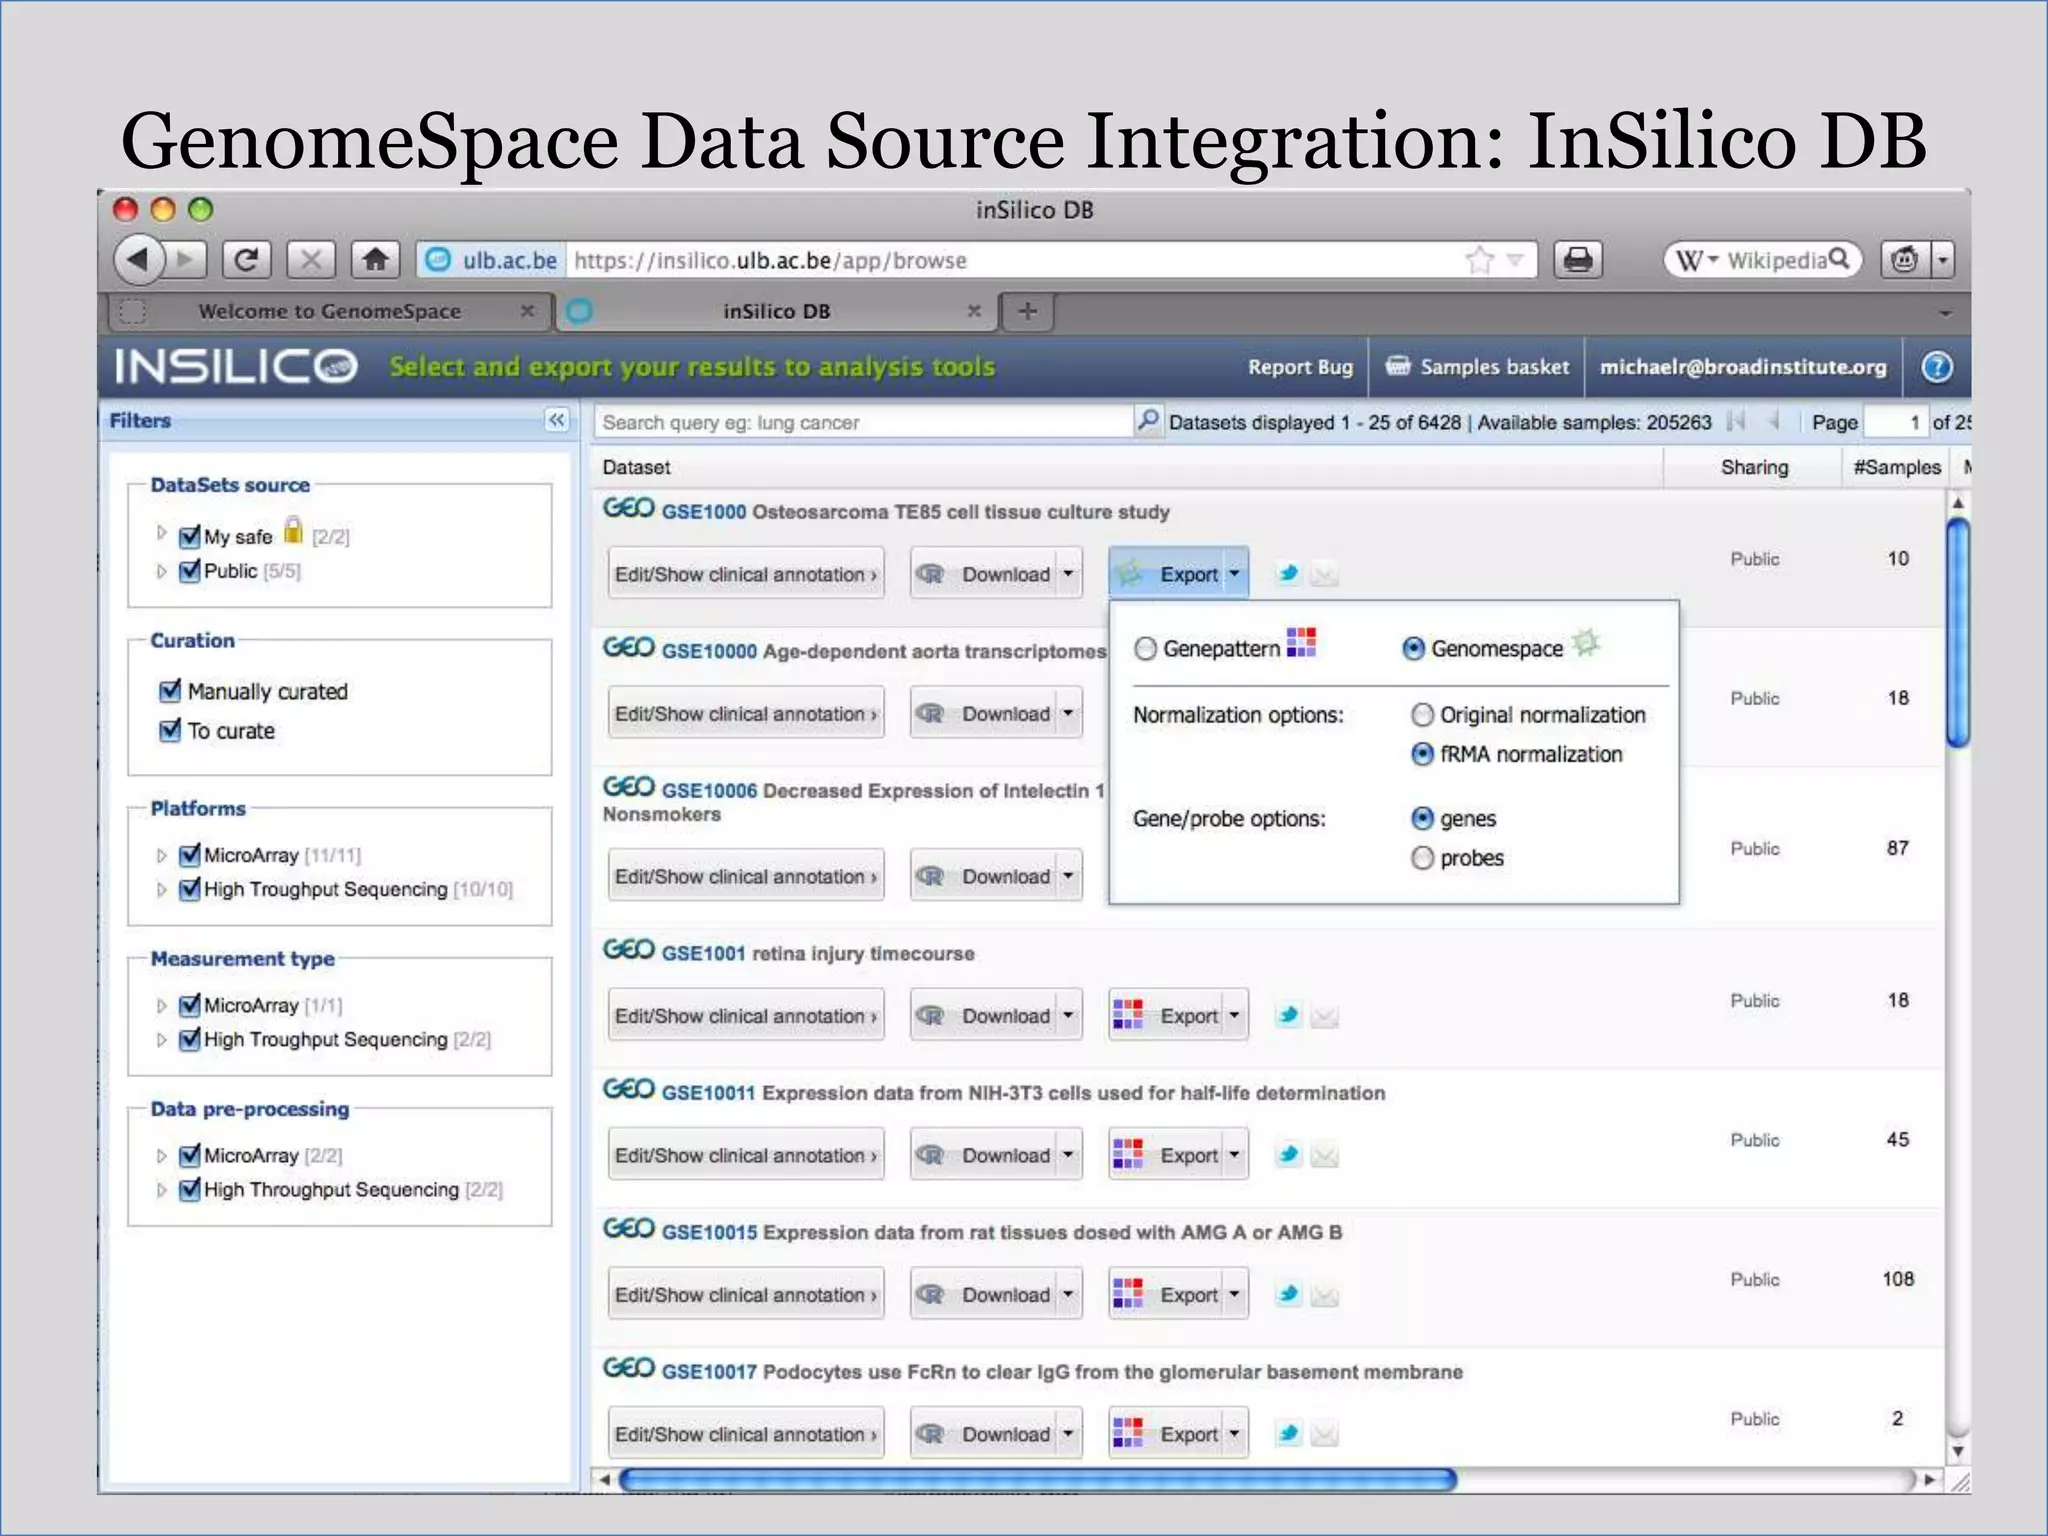2048x1536 pixels.
Task: Click Report Bug in header
Action: (1300, 367)
